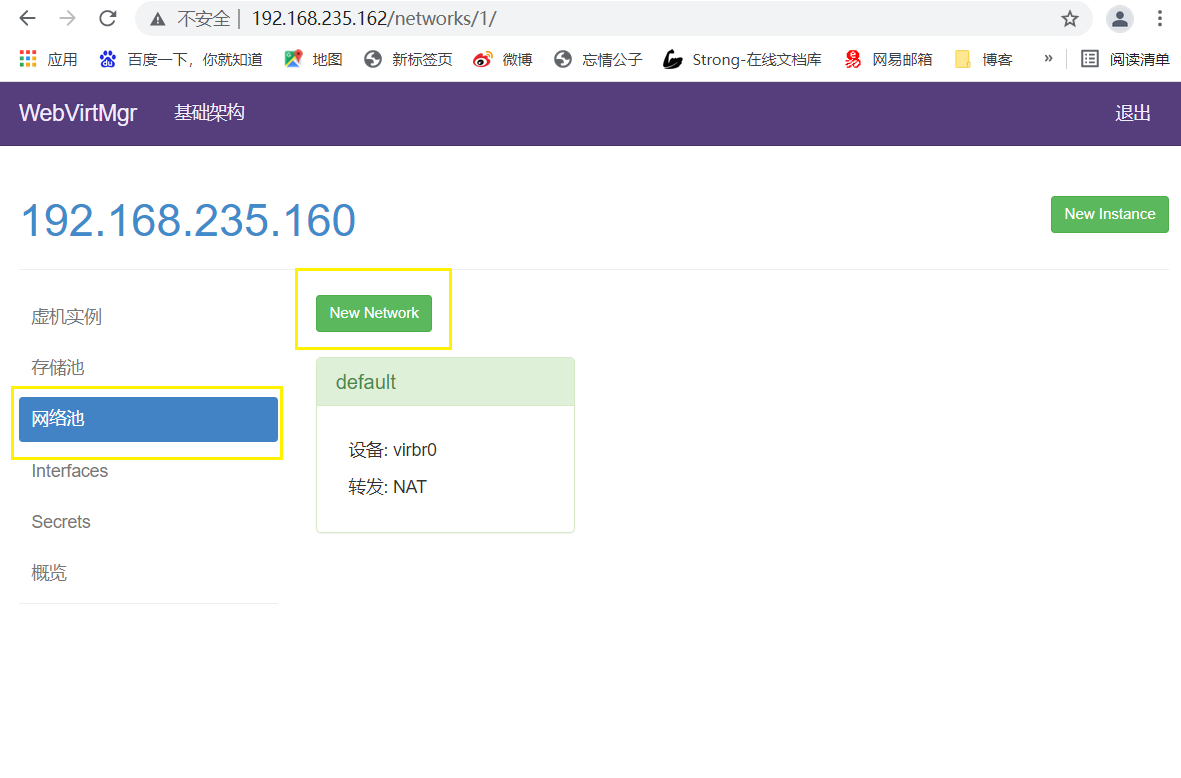
Task: Select Interfaces in the sidebar
Action: [148, 471]
